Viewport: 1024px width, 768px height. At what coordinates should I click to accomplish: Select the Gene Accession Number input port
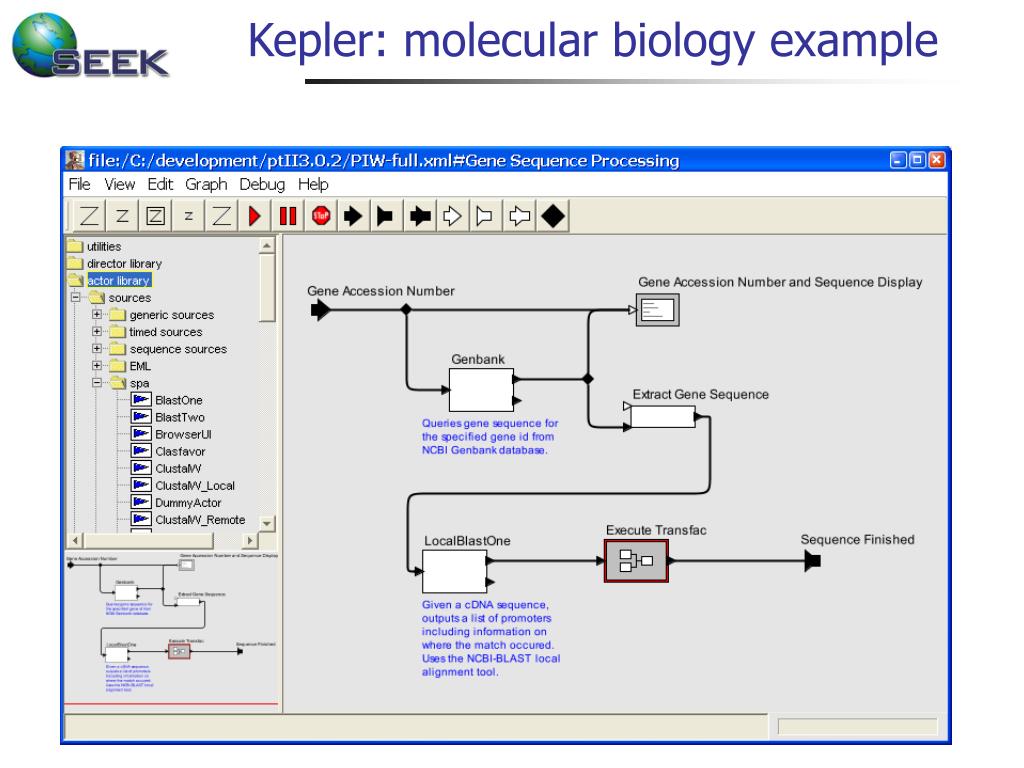click(x=320, y=310)
